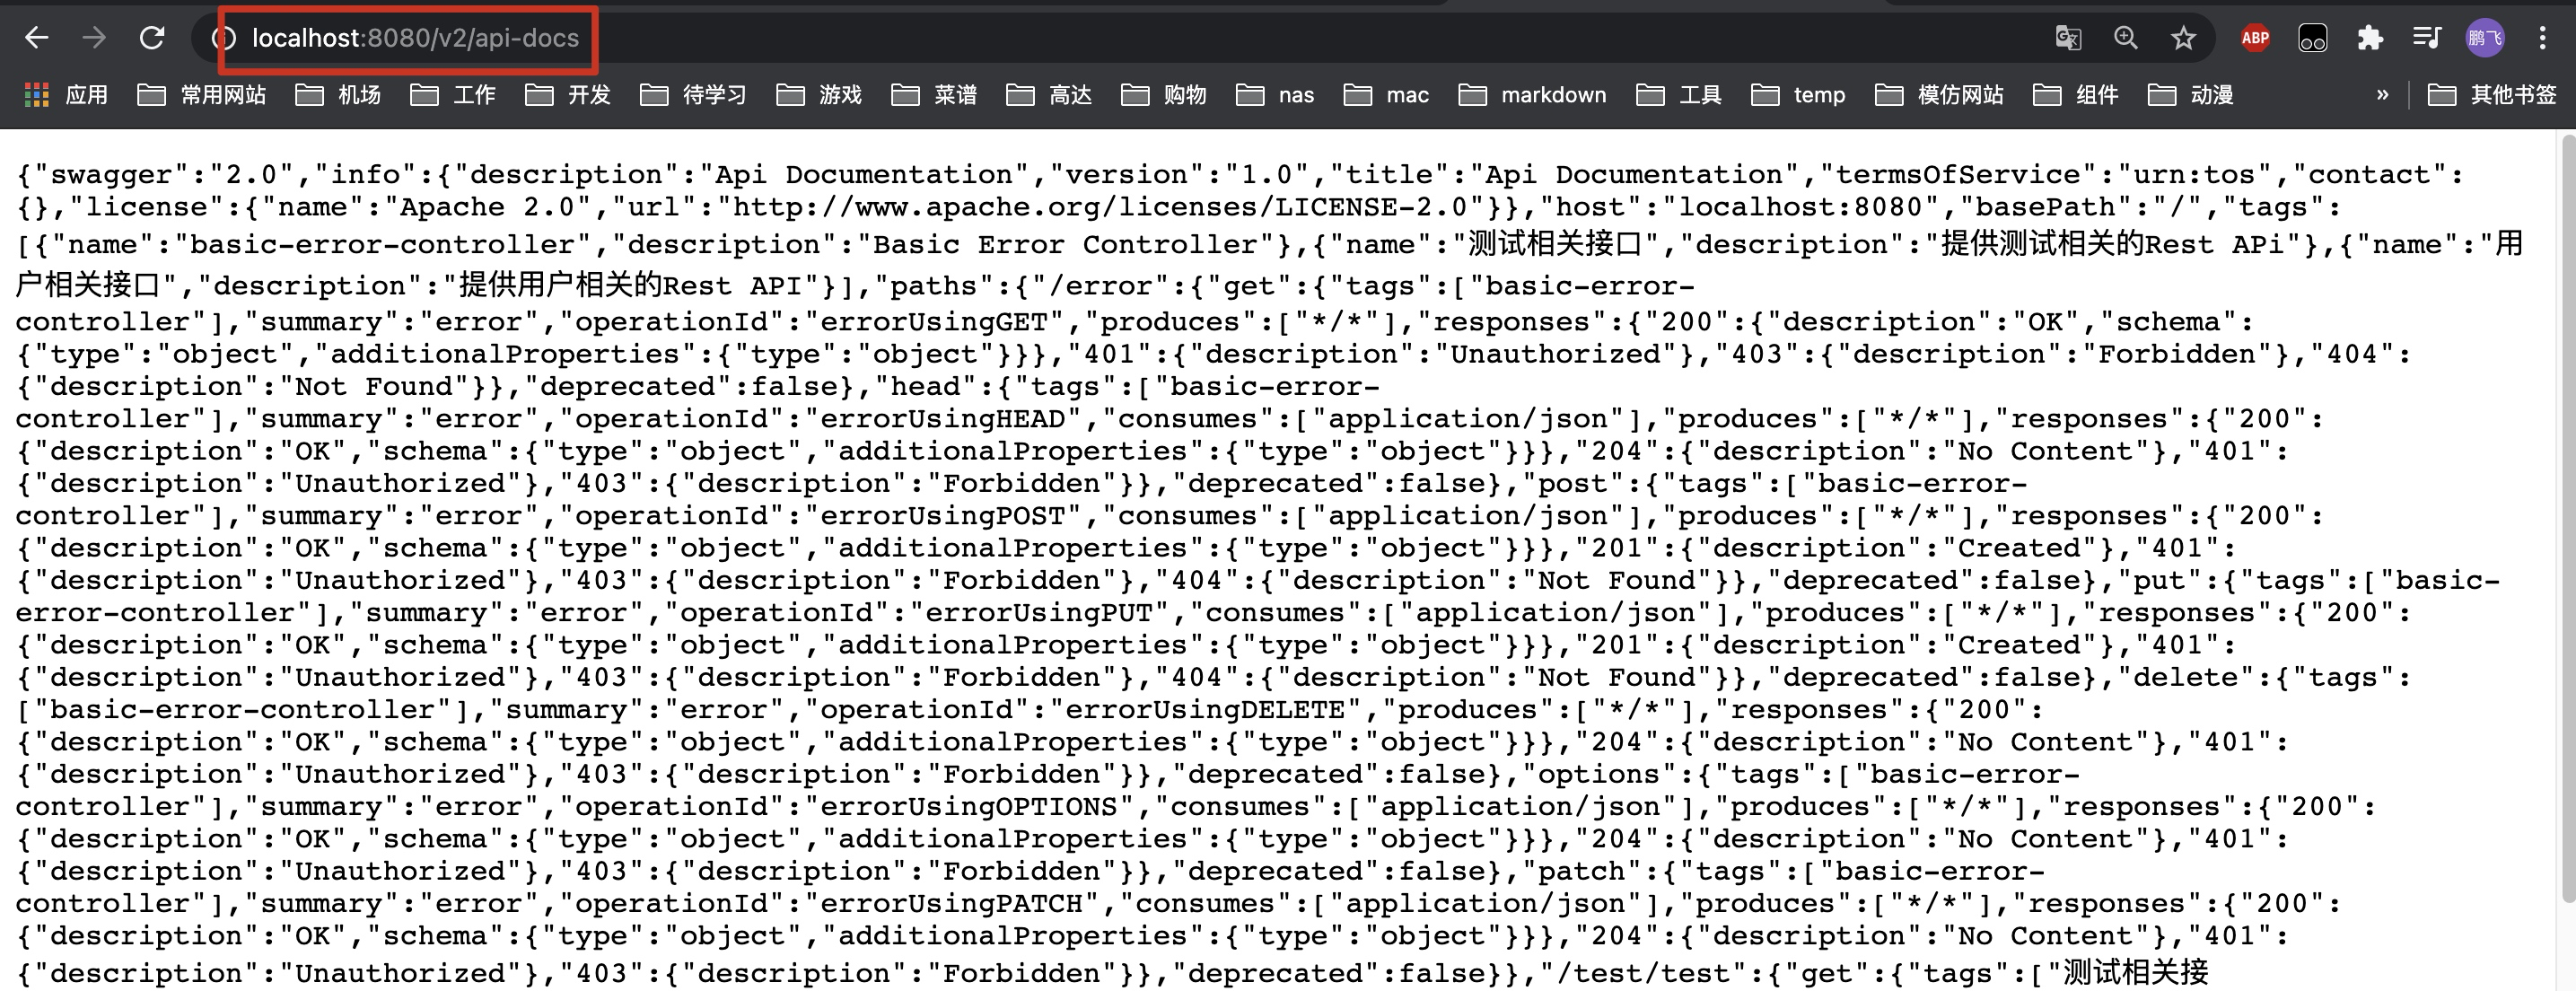Open the 其他书签 folder
The height and width of the screenshot is (991, 2576).
point(2492,95)
